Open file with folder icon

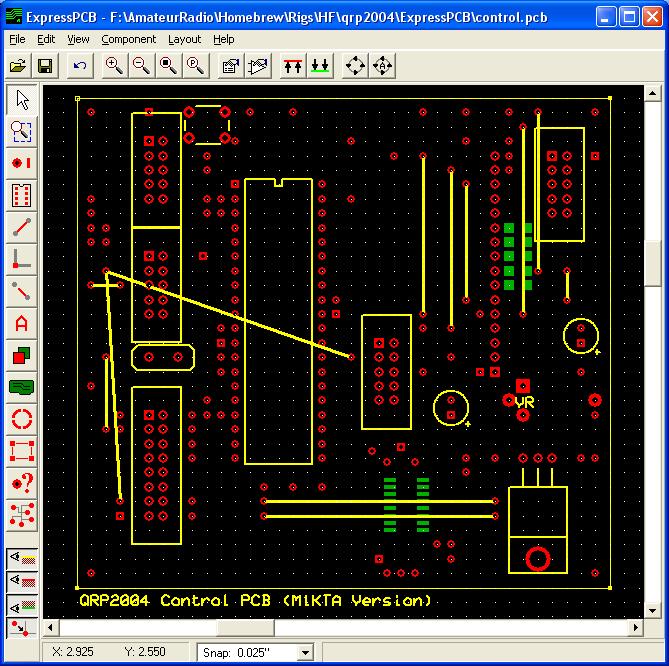[18, 66]
